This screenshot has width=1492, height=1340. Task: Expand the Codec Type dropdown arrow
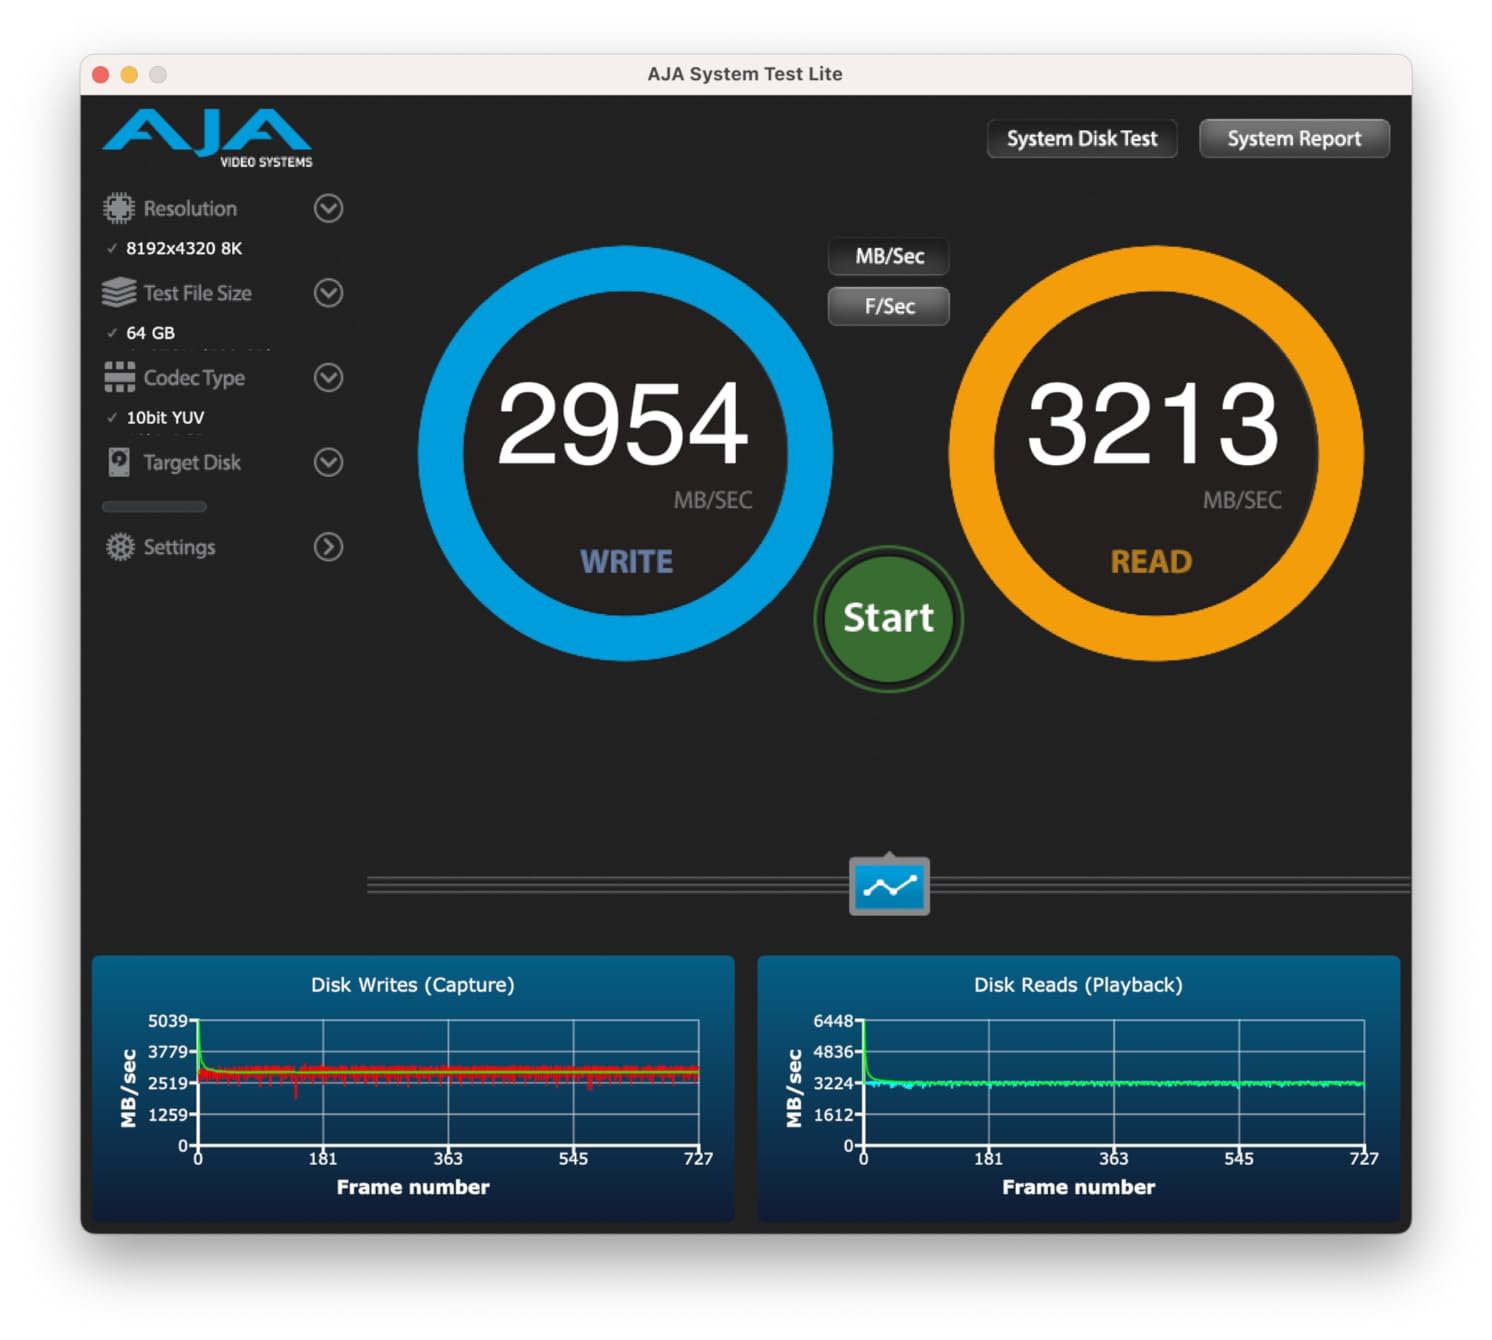coord(328,377)
